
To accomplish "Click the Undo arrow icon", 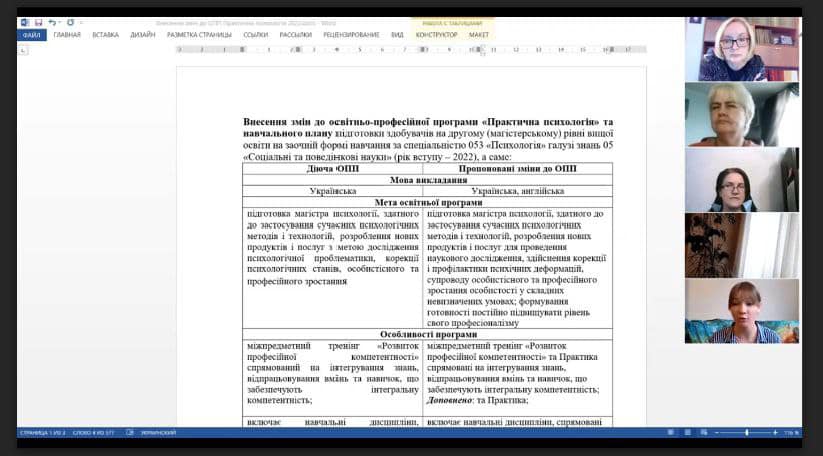I will click(x=51, y=21).
